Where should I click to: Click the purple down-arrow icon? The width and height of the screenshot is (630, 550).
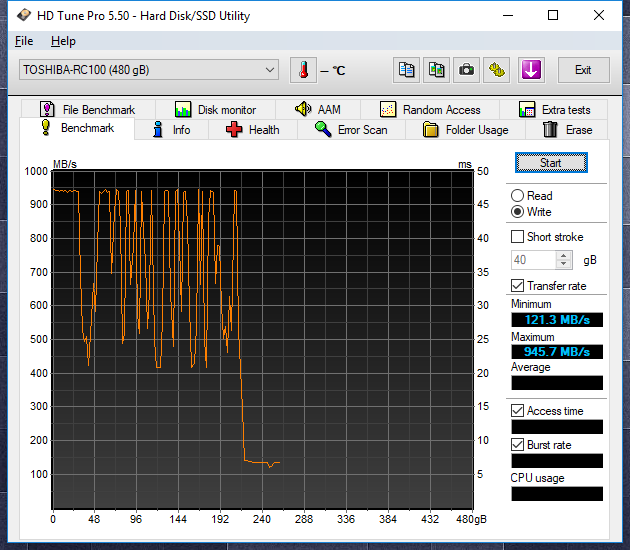[530, 70]
